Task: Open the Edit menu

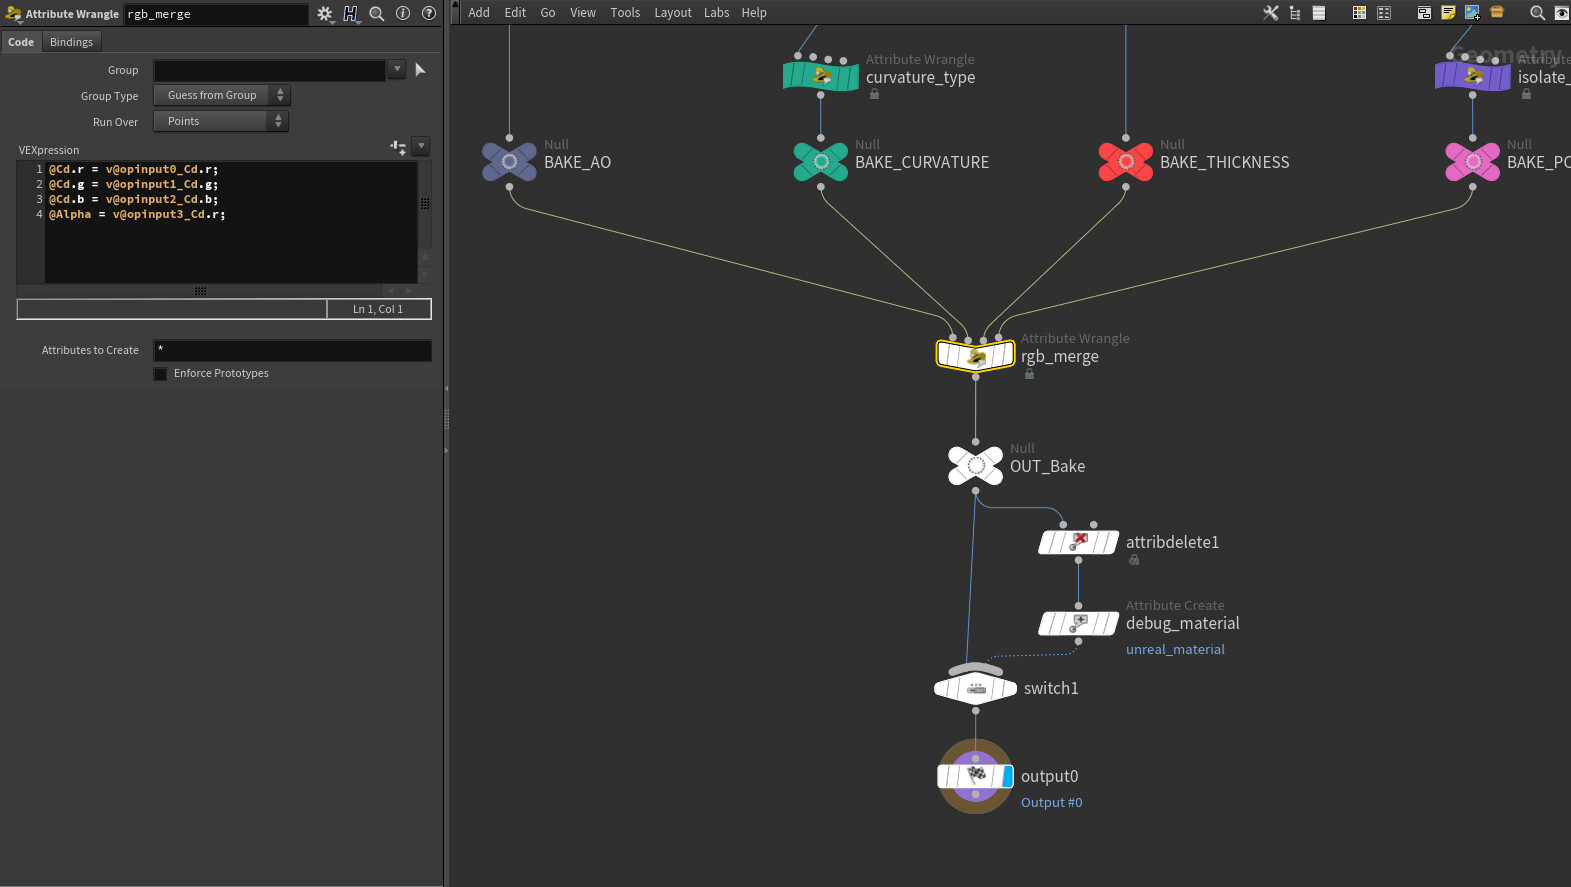Action: pos(515,13)
